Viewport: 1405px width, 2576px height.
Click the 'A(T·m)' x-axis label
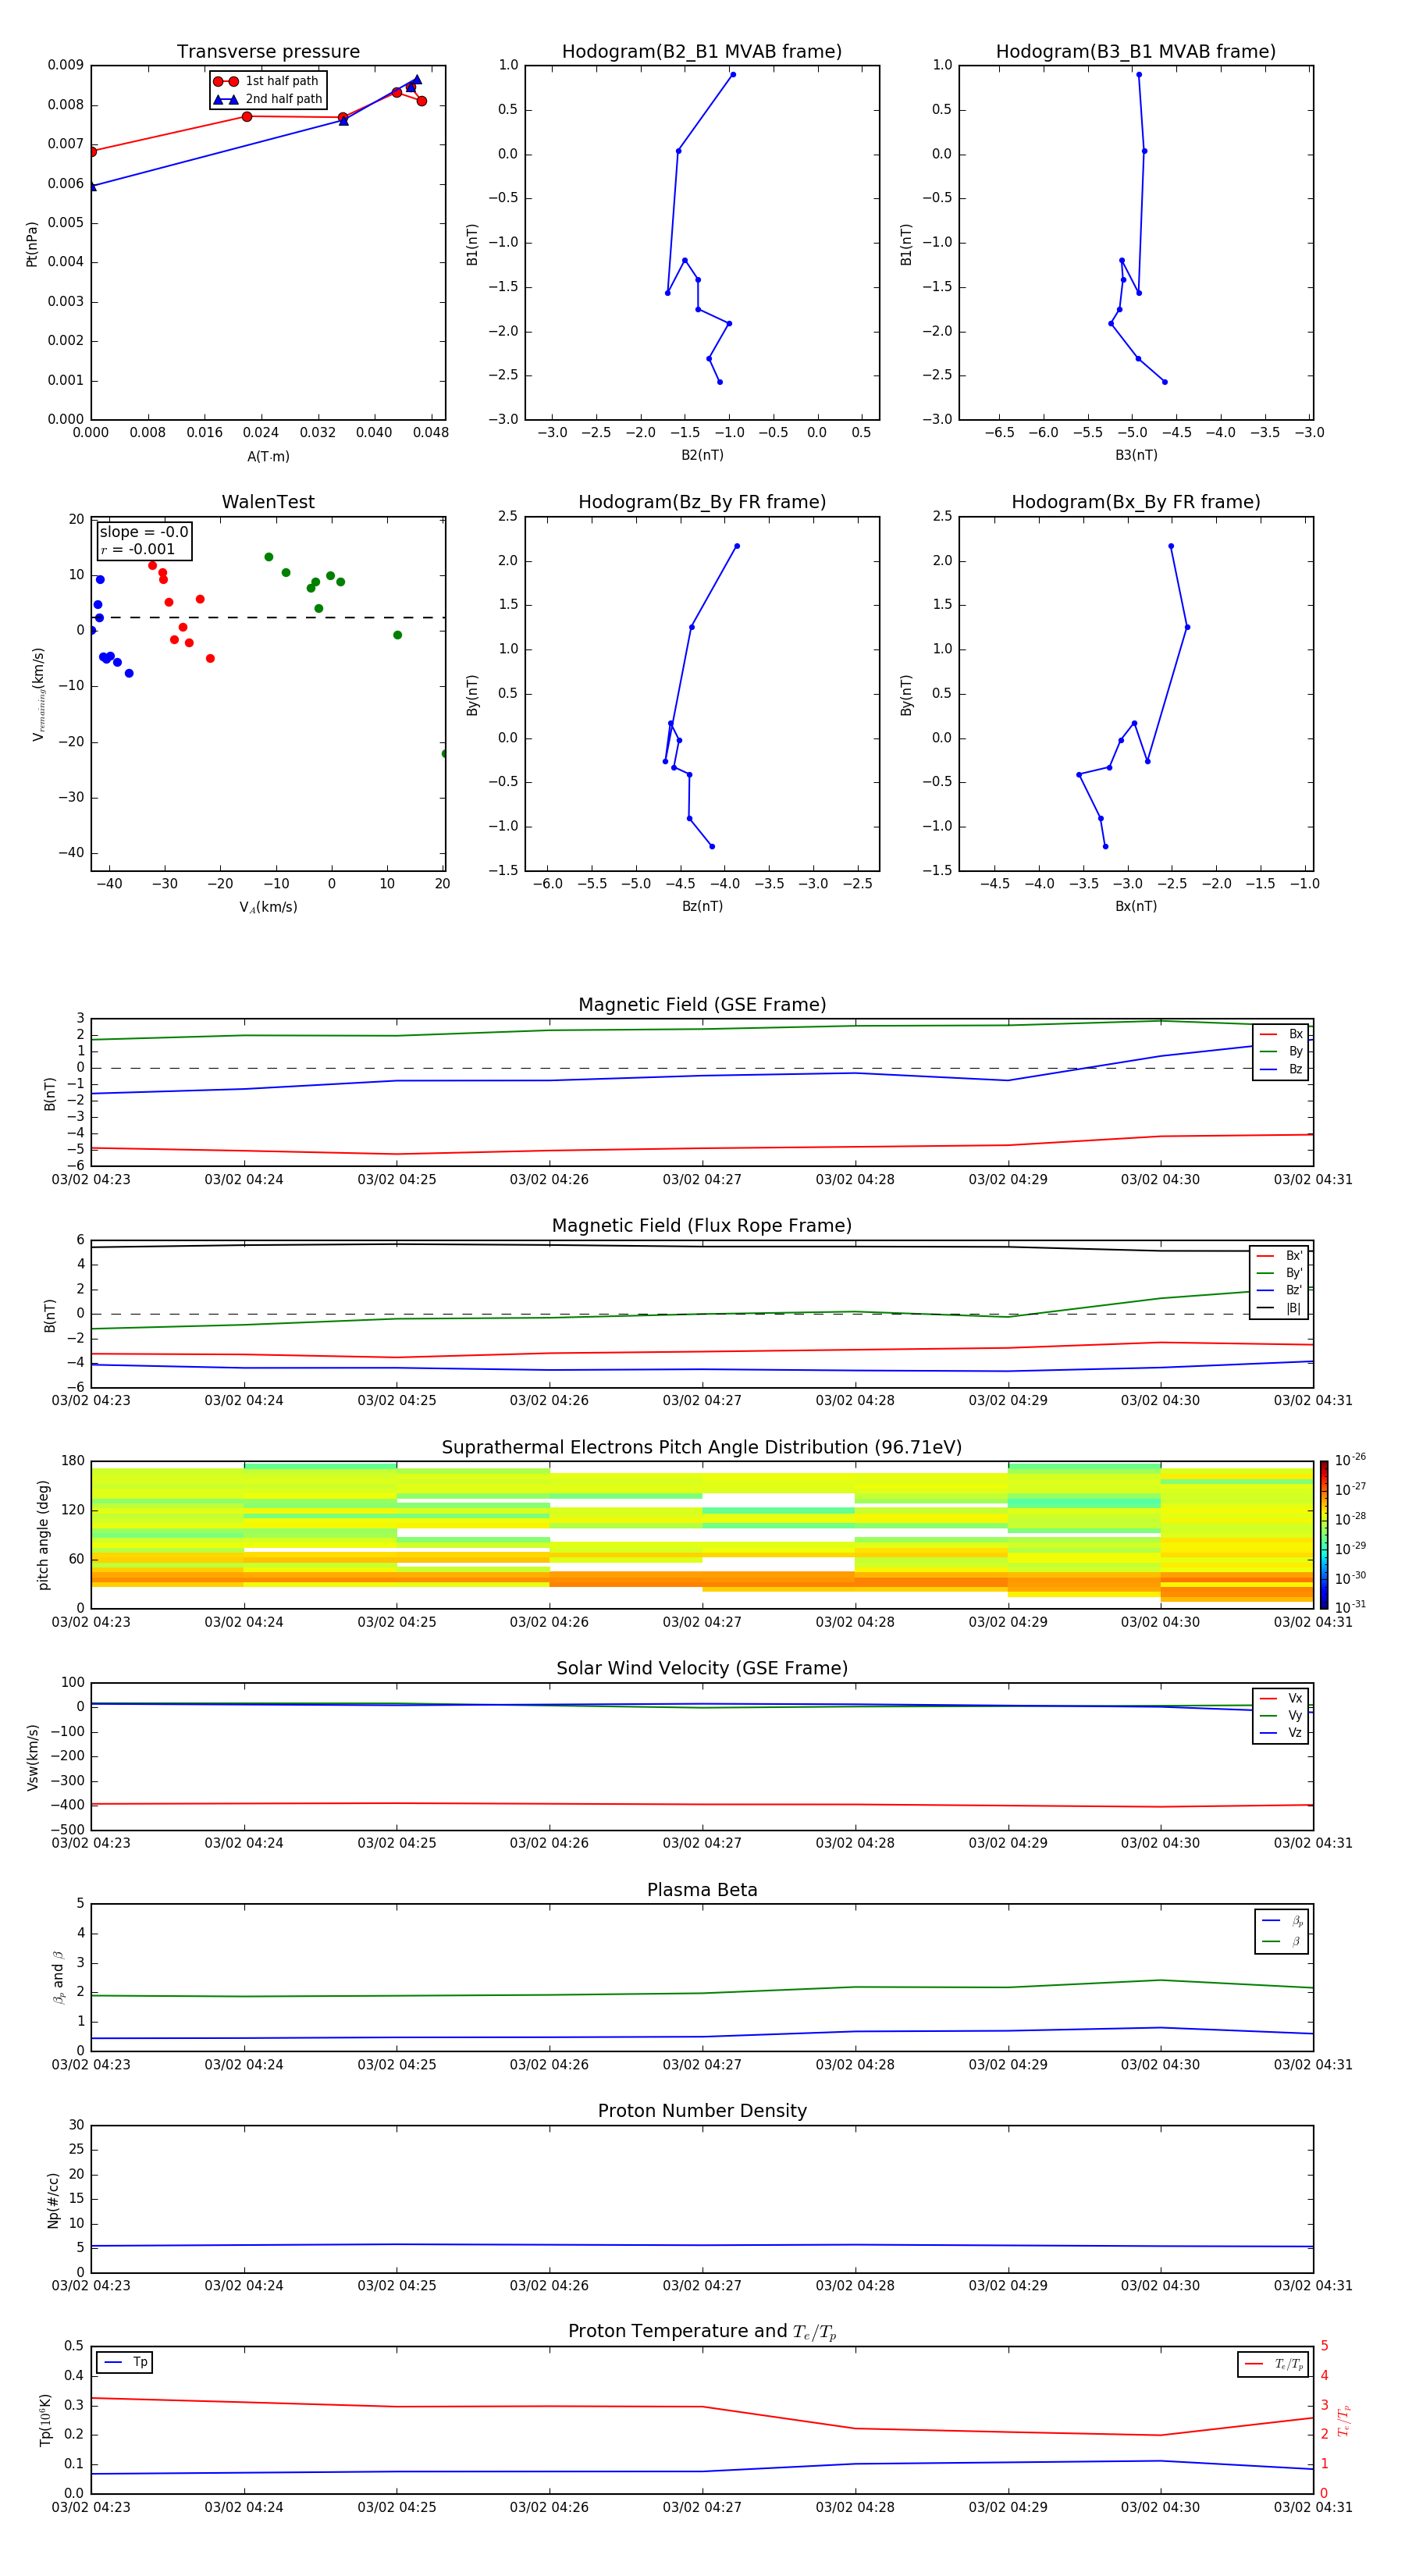268,457
